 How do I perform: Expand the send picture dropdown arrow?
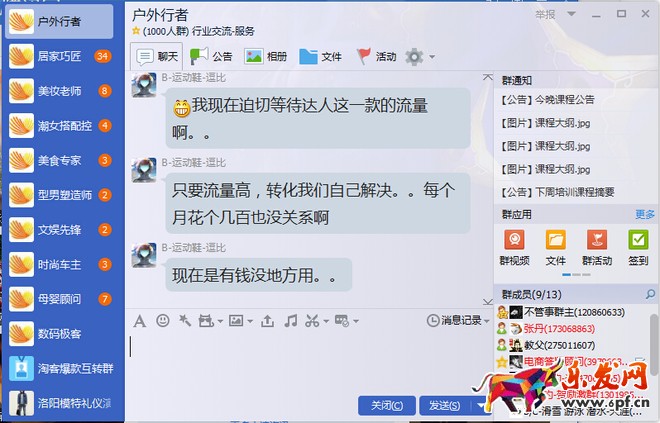pyautogui.click(x=250, y=322)
